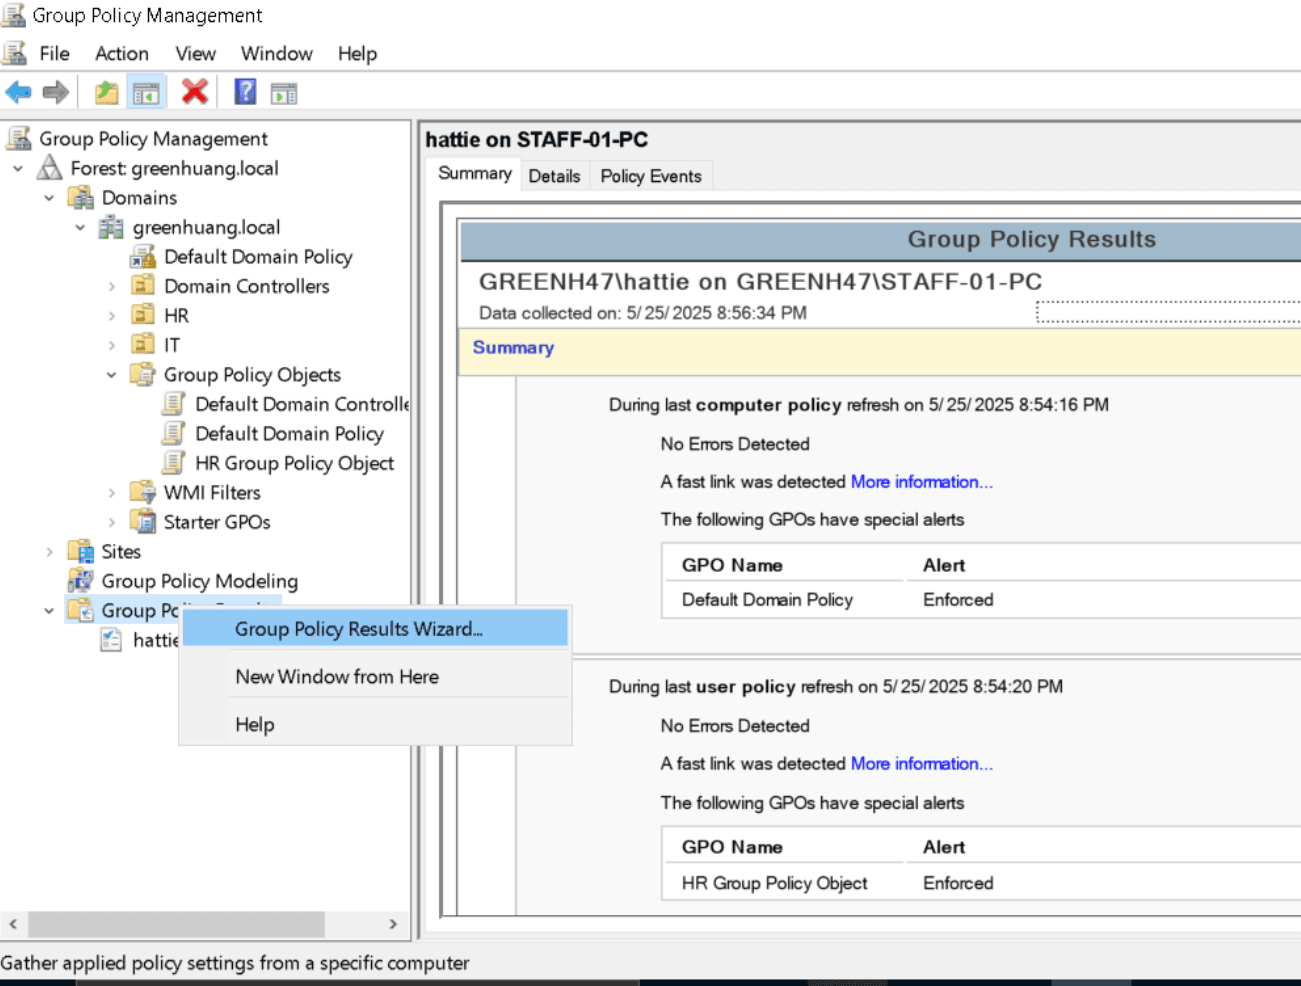The height and width of the screenshot is (986, 1301).
Task: Expand the IT organizational unit
Action: 111,345
